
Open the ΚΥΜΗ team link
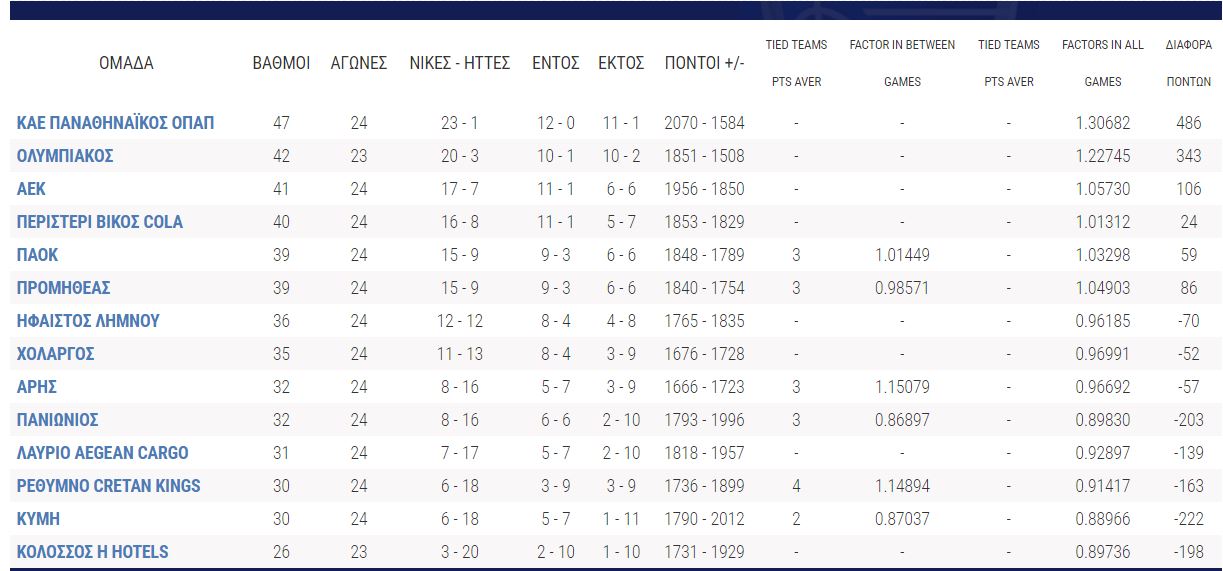click(38, 519)
